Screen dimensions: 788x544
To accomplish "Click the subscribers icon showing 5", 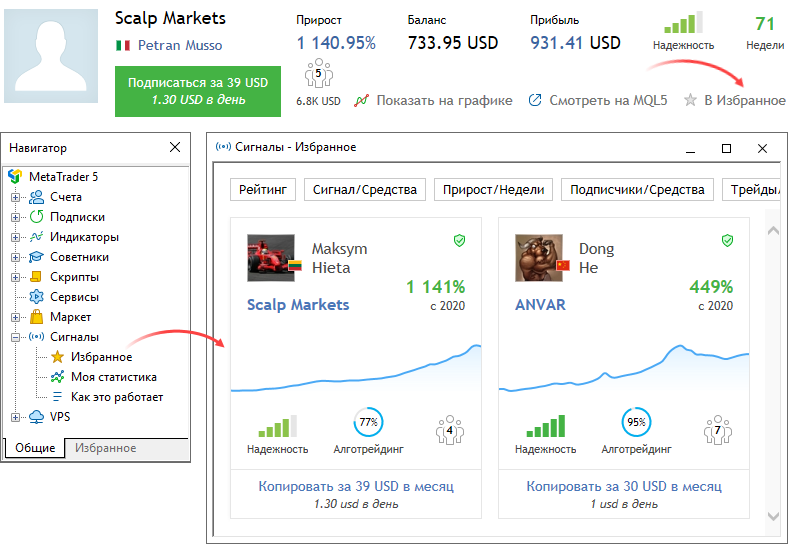I will 319,74.
